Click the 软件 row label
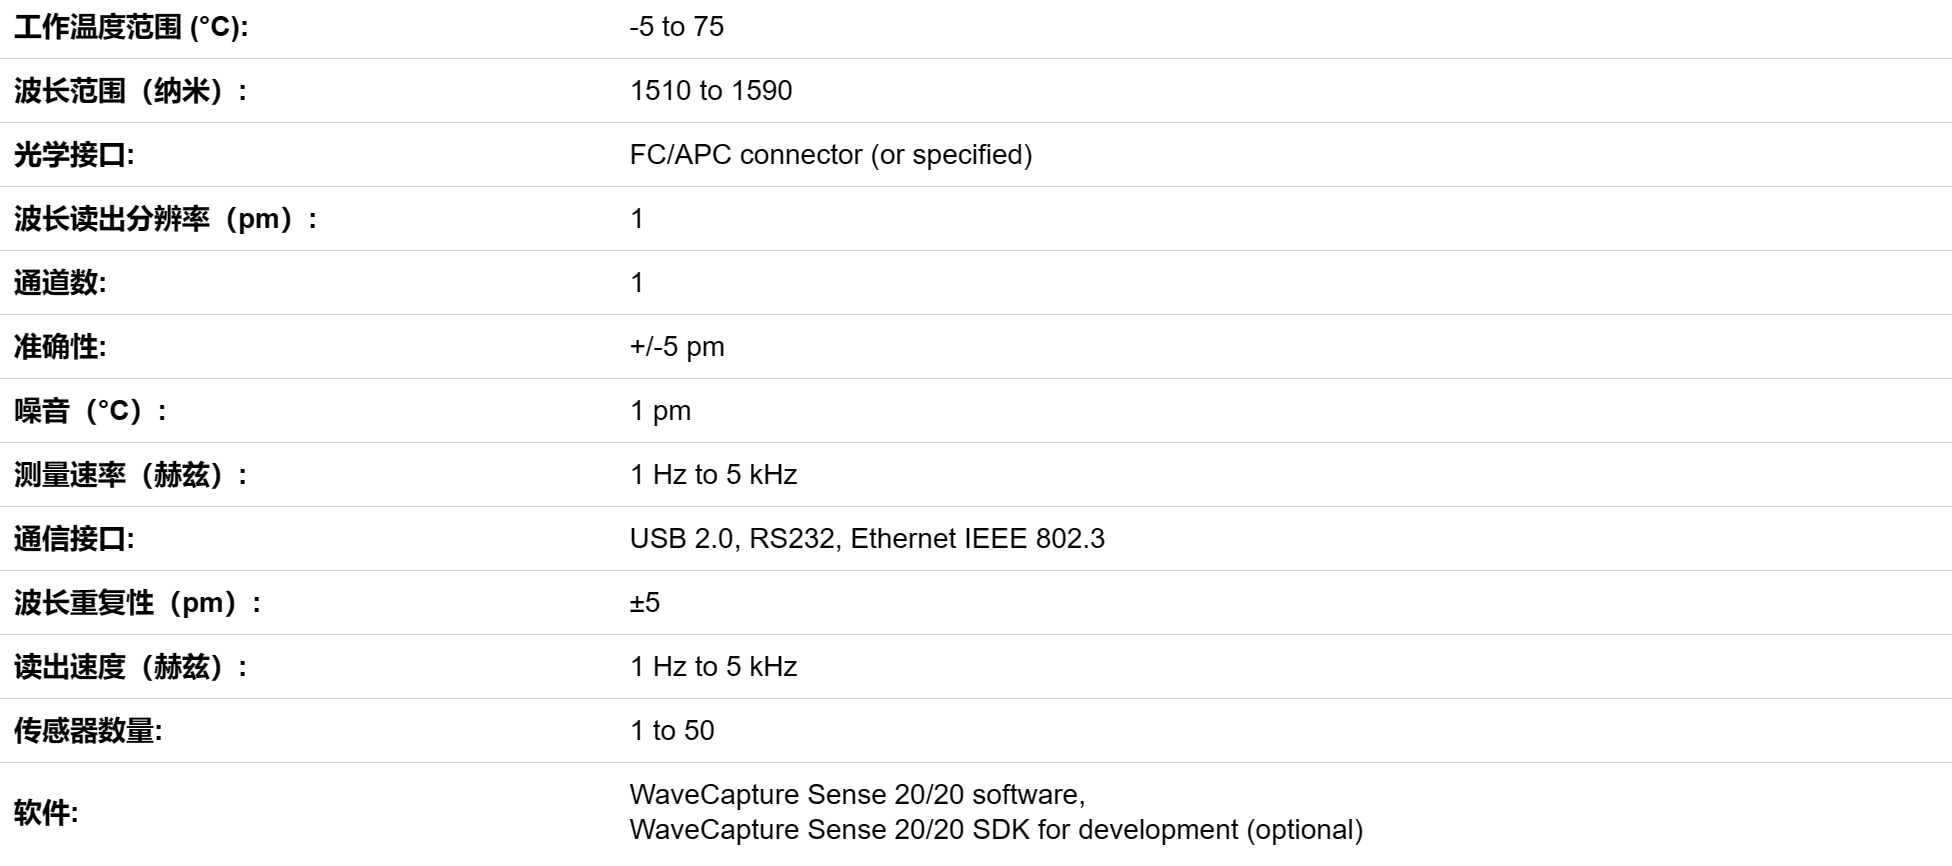Screen dimensions: 1952x866 tap(46, 813)
